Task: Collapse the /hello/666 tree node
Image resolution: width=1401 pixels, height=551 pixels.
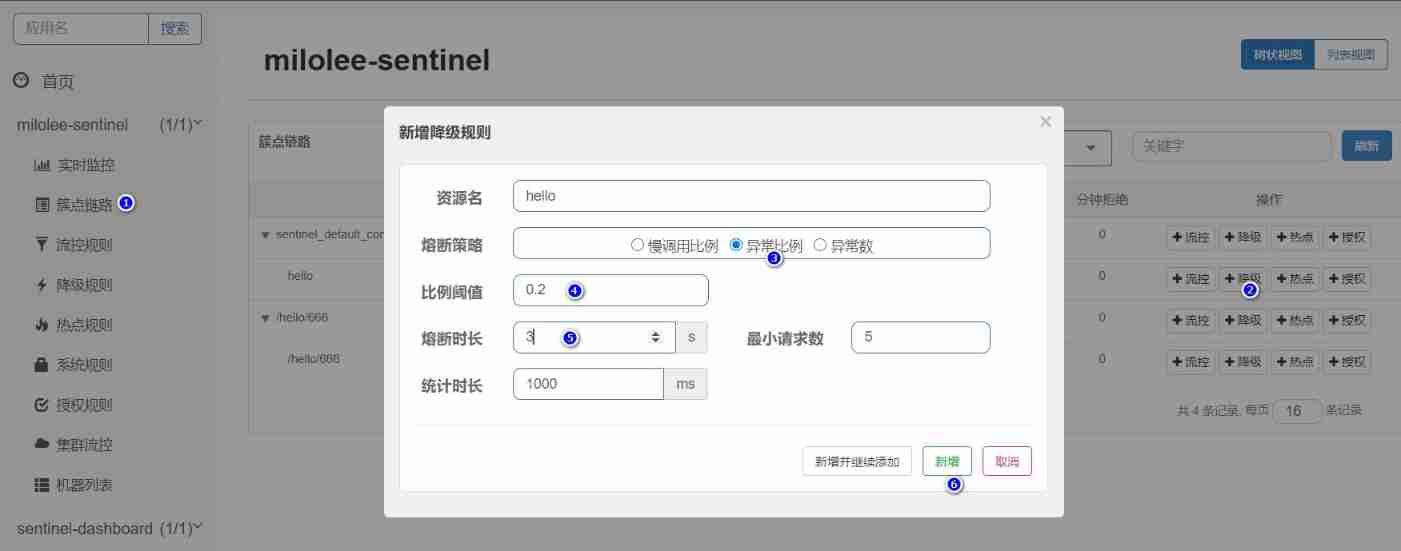Action: point(265,318)
